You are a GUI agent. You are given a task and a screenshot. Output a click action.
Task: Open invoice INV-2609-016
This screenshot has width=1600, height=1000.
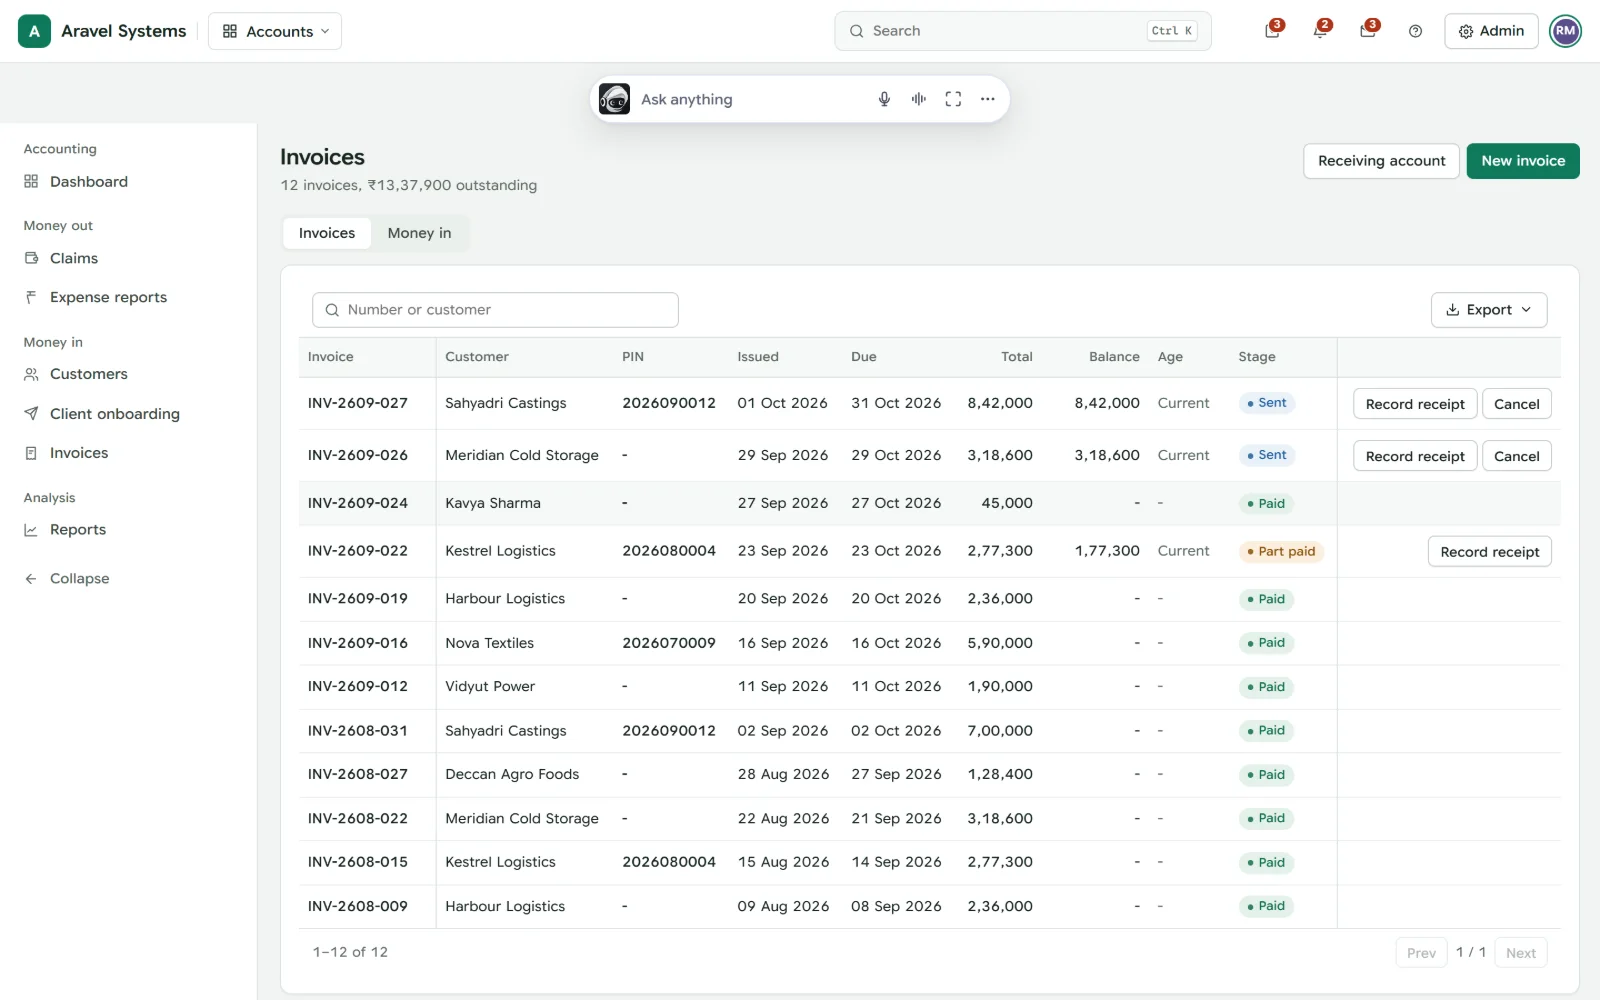[x=358, y=643]
